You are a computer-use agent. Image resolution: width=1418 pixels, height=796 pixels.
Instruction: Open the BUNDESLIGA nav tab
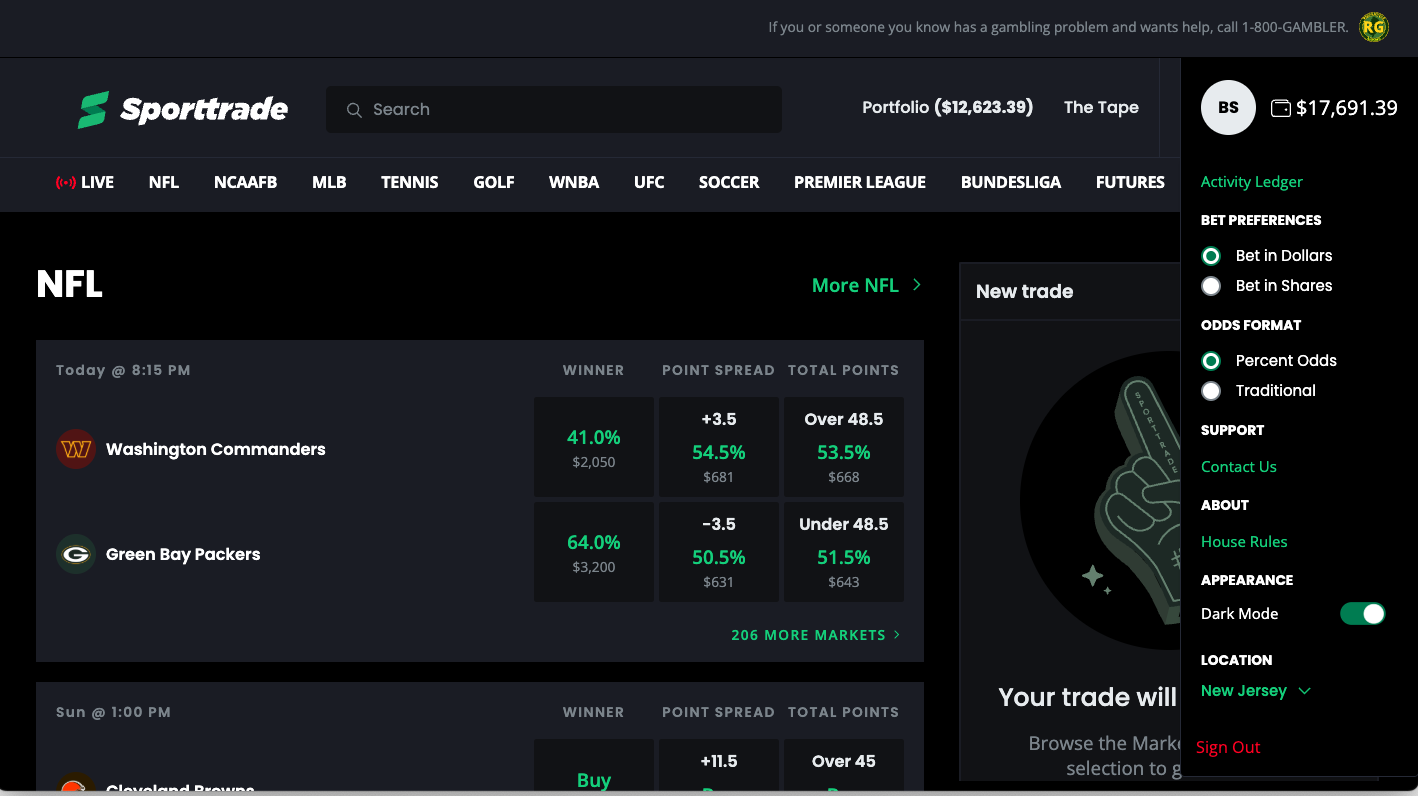1011,183
